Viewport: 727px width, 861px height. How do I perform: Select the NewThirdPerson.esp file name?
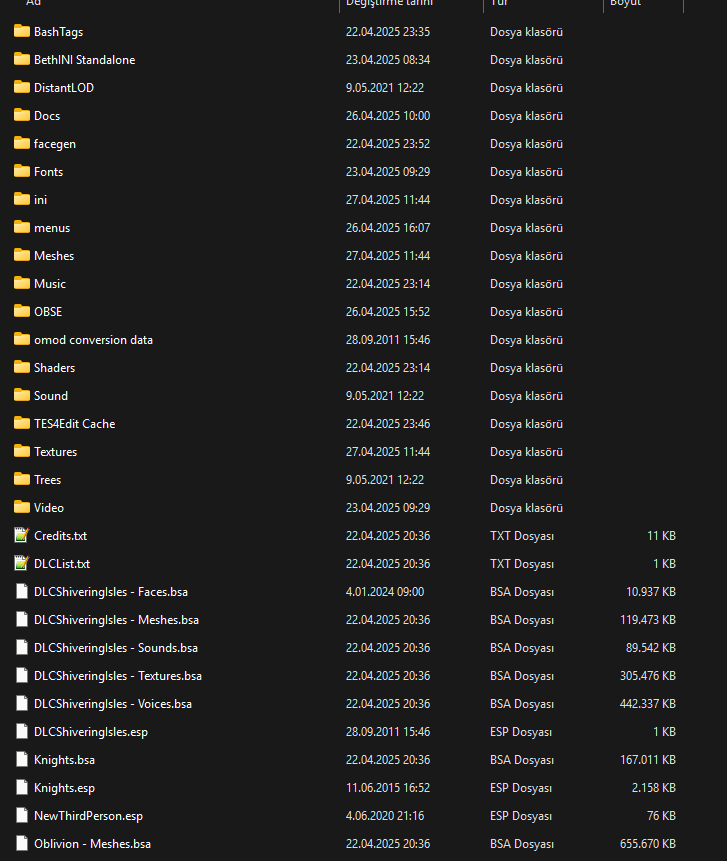[88, 816]
